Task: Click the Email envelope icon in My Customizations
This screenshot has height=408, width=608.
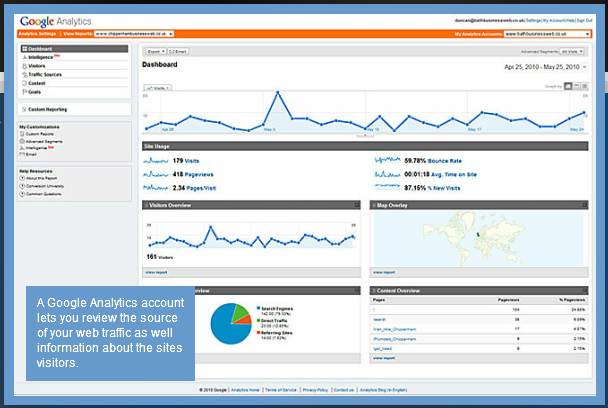Action: click(x=22, y=154)
